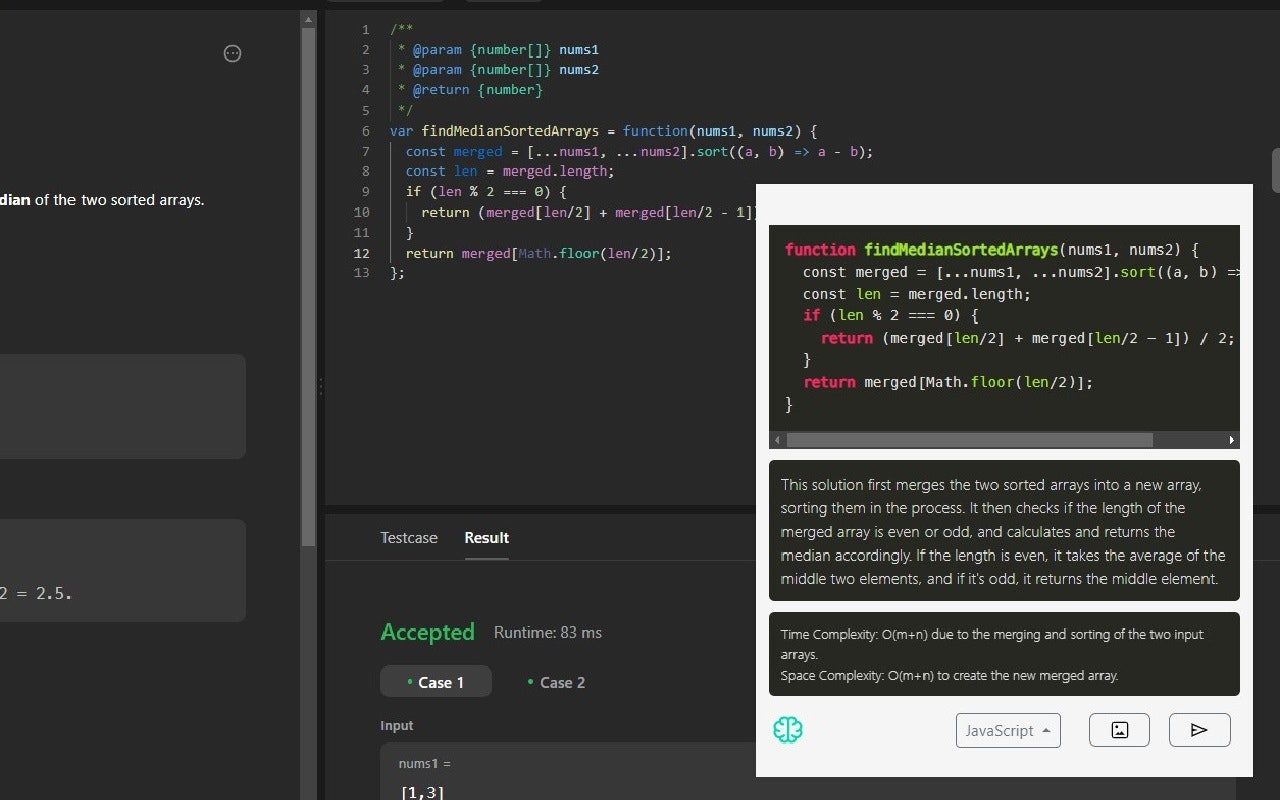
Task: Send the request with the arrow button
Action: pyautogui.click(x=1199, y=730)
